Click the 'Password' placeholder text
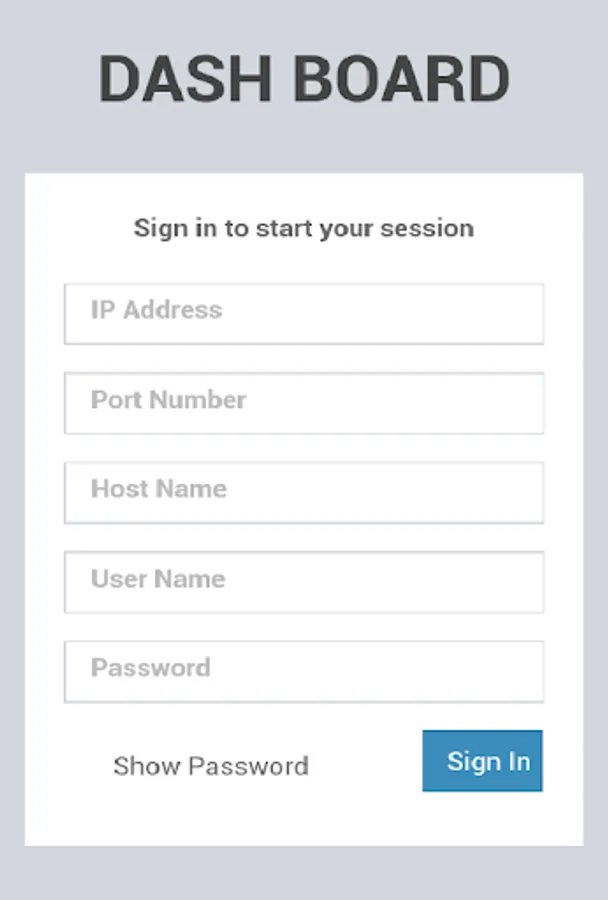This screenshot has height=900, width=608. point(150,668)
